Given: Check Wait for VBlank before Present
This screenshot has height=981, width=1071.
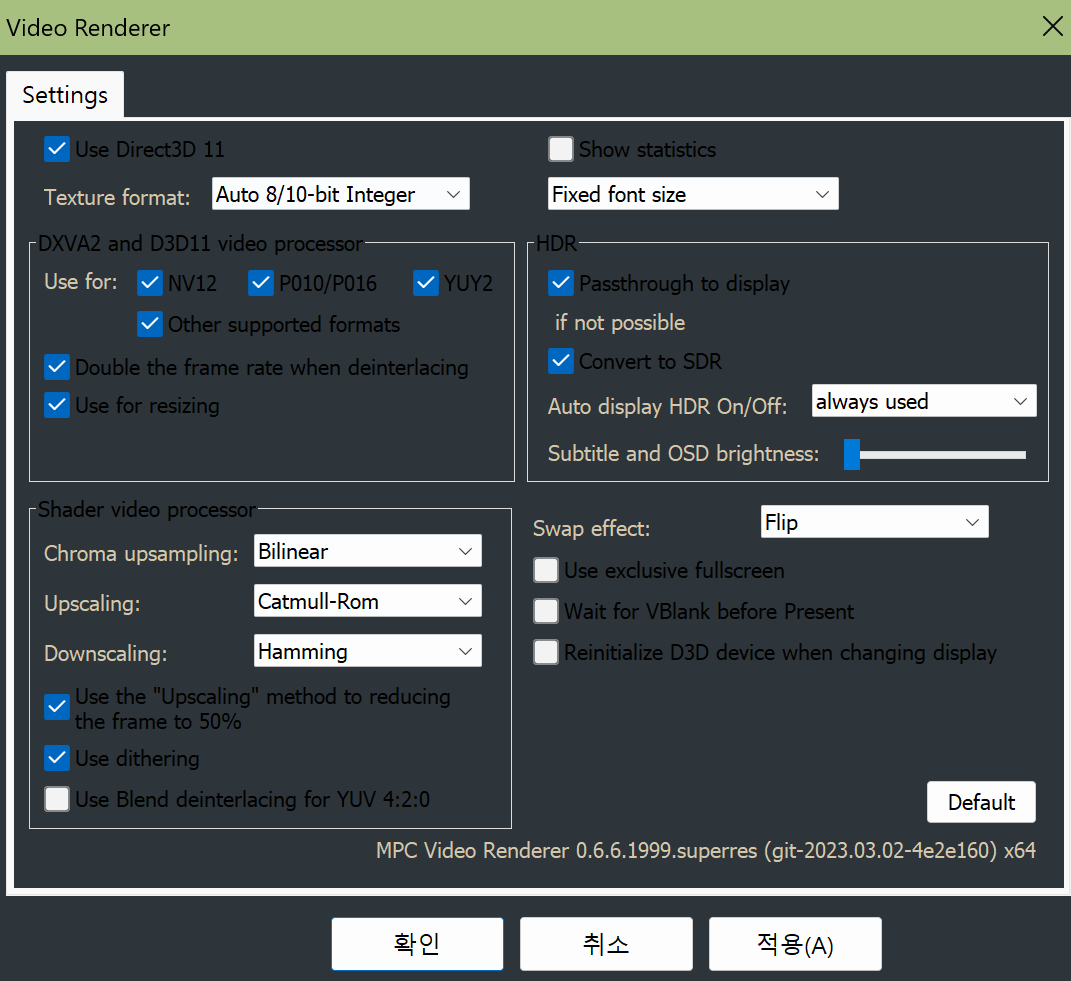Looking at the screenshot, I should 546,612.
